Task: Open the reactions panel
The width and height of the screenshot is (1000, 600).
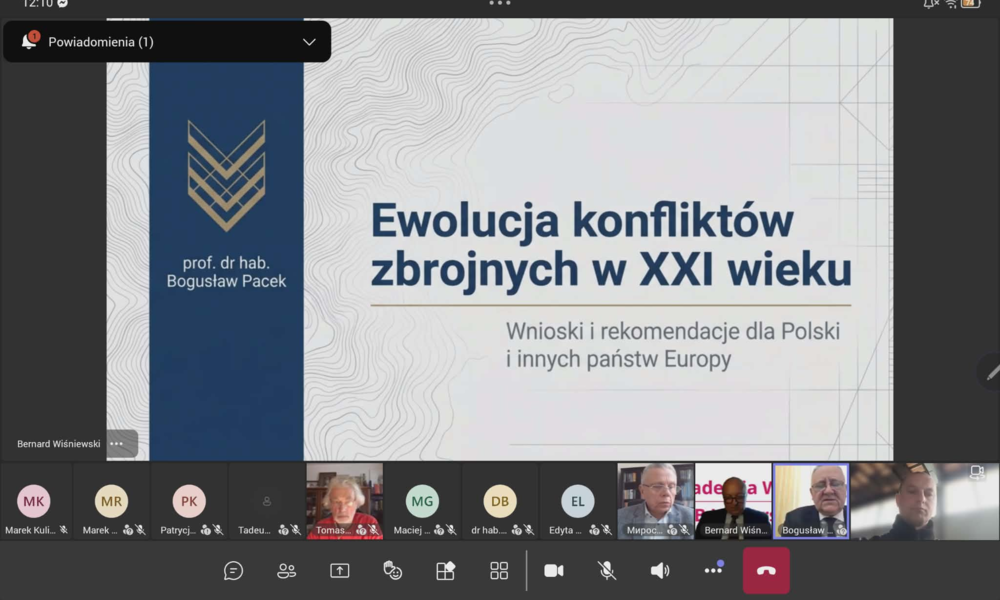Action: pos(394,570)
